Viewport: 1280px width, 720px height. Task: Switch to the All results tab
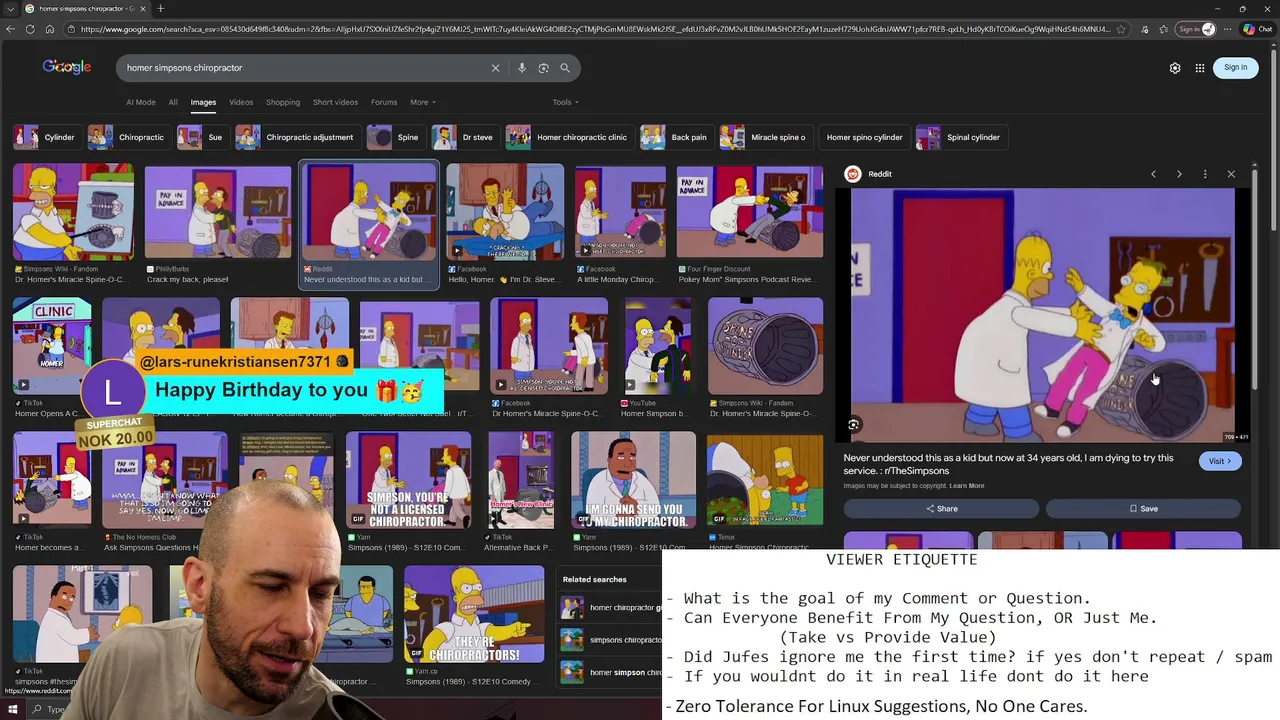click(x=173, y=102)
